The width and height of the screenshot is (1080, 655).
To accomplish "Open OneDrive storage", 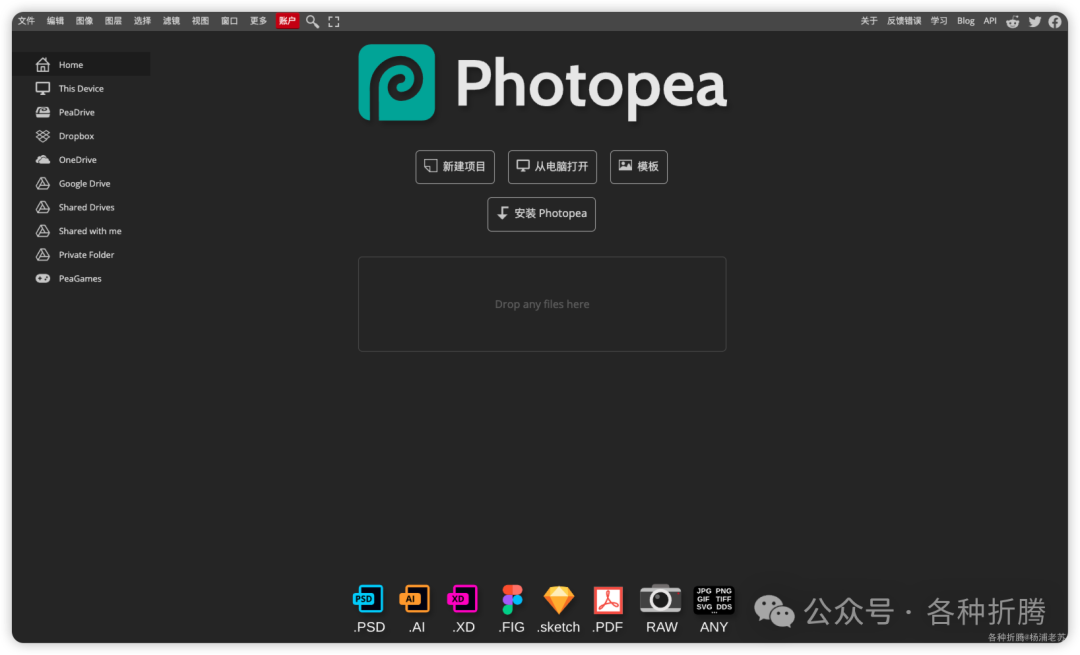I will tap(81, 159).
